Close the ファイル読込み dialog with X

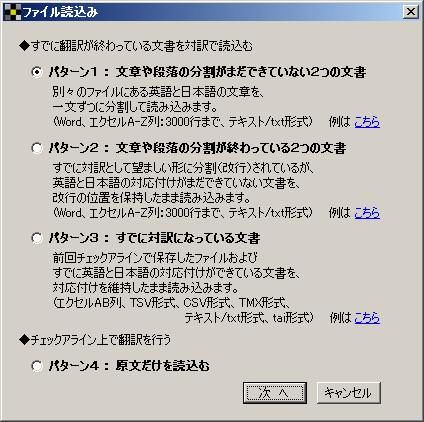coord(411,12)
